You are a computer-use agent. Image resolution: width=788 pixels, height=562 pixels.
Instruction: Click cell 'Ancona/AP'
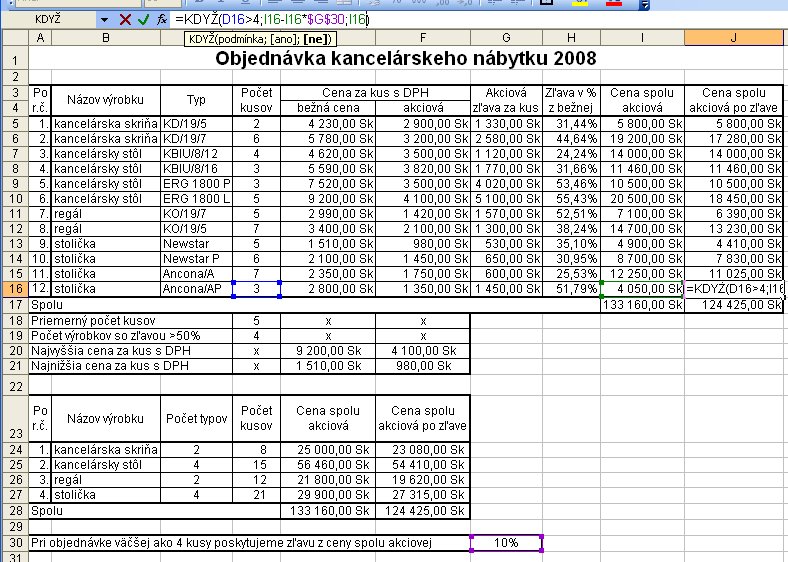(196, 289)
